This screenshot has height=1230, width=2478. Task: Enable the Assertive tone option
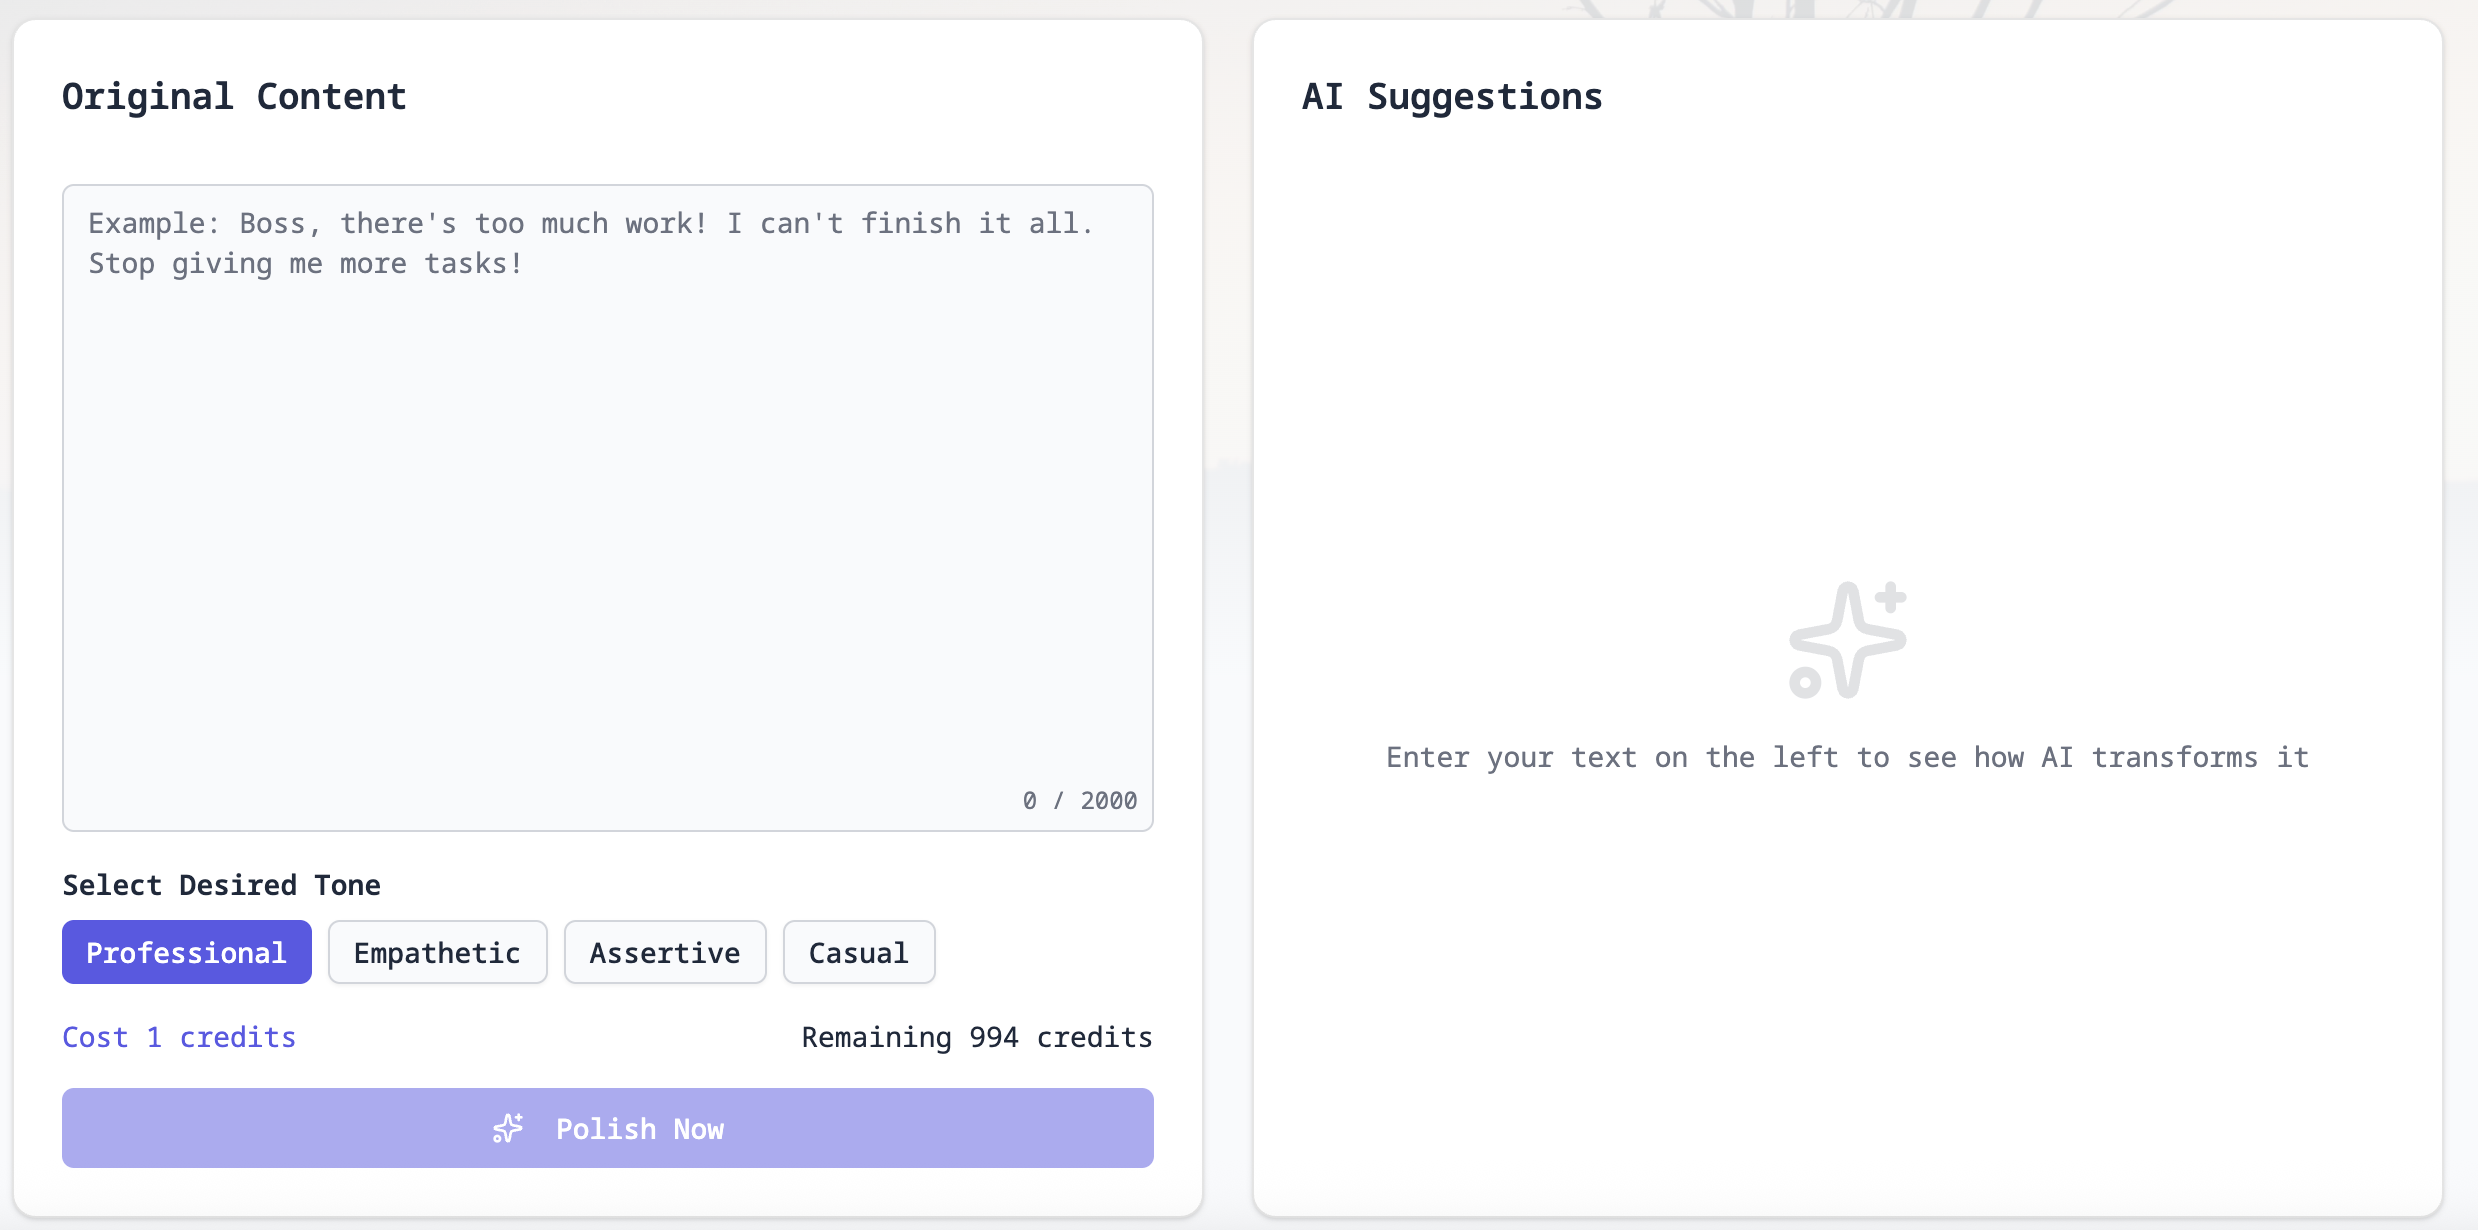pyautogui.click(x=664, y=952)
